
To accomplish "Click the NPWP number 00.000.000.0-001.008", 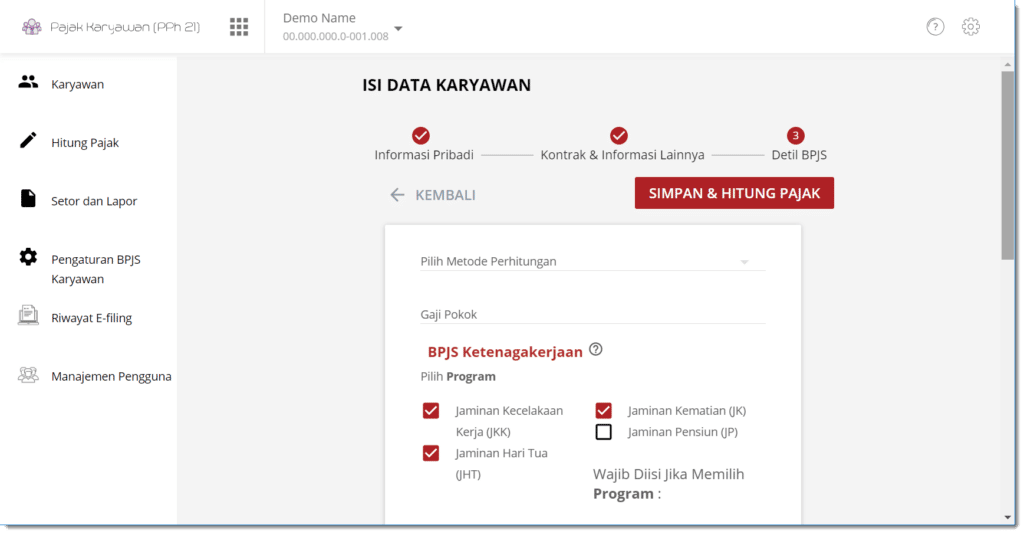I will (x=336, y=37).
